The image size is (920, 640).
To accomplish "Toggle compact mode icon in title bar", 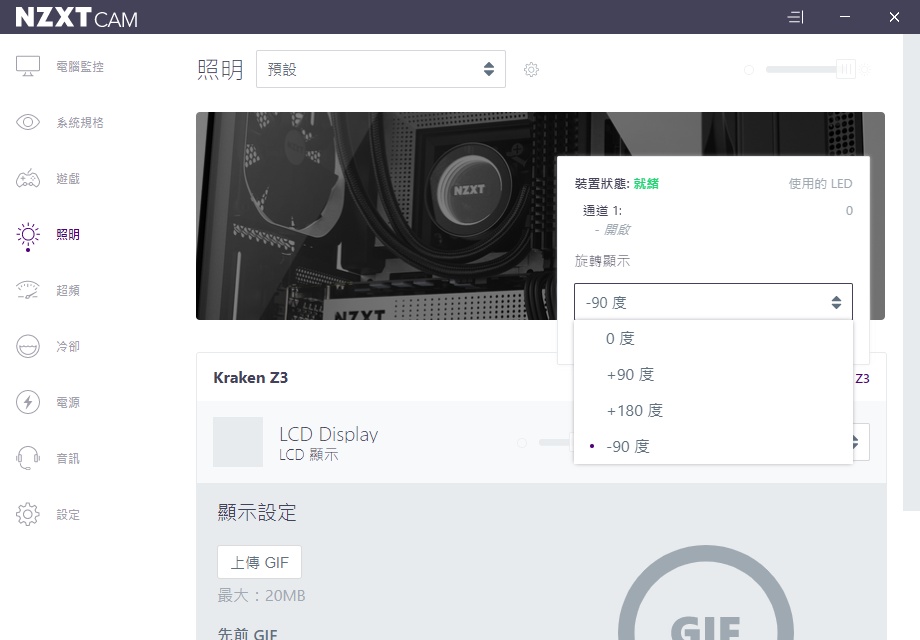I will (x=795, y=17).
